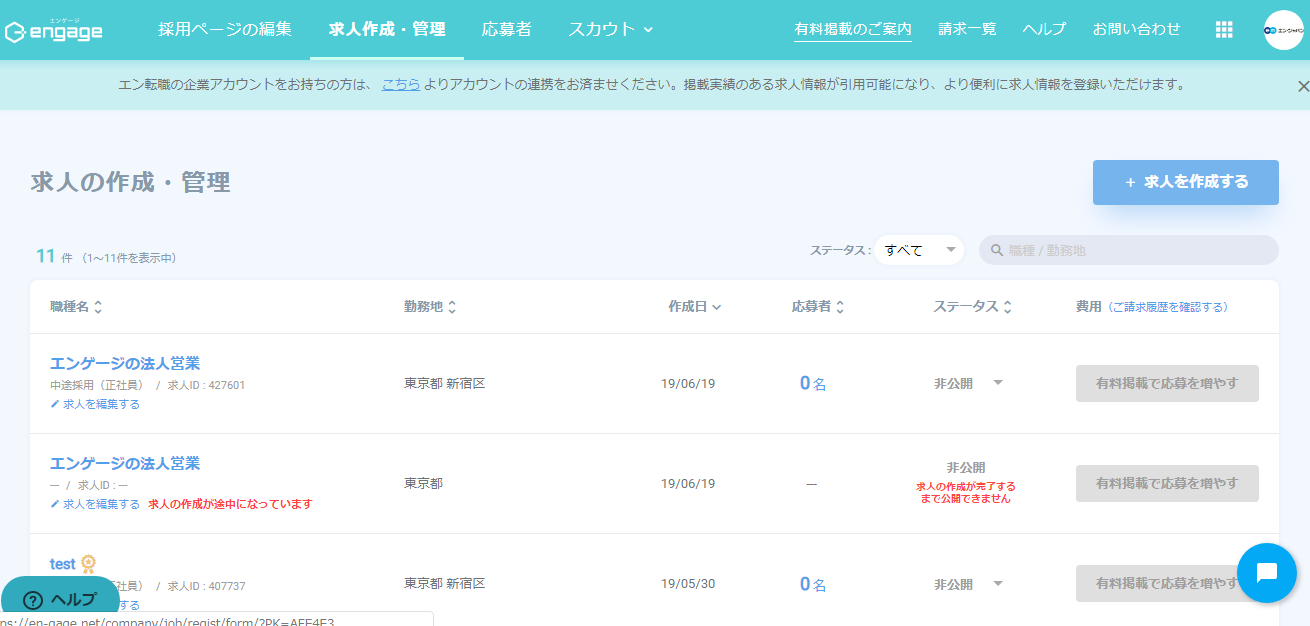
Task: Click the 11 件 result count
Action: [x=54, y=256]
